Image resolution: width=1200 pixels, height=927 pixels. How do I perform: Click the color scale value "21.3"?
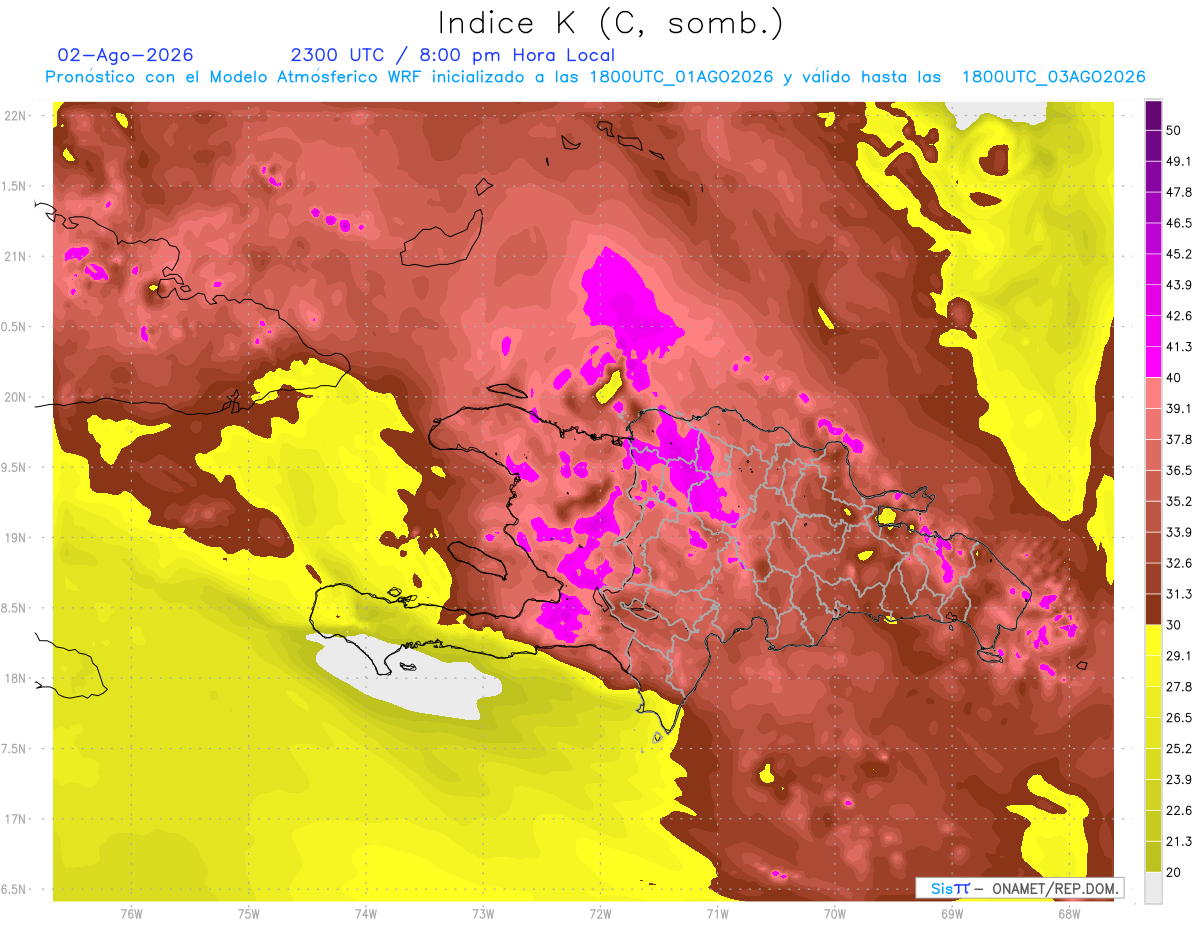tap(1178, 841)
